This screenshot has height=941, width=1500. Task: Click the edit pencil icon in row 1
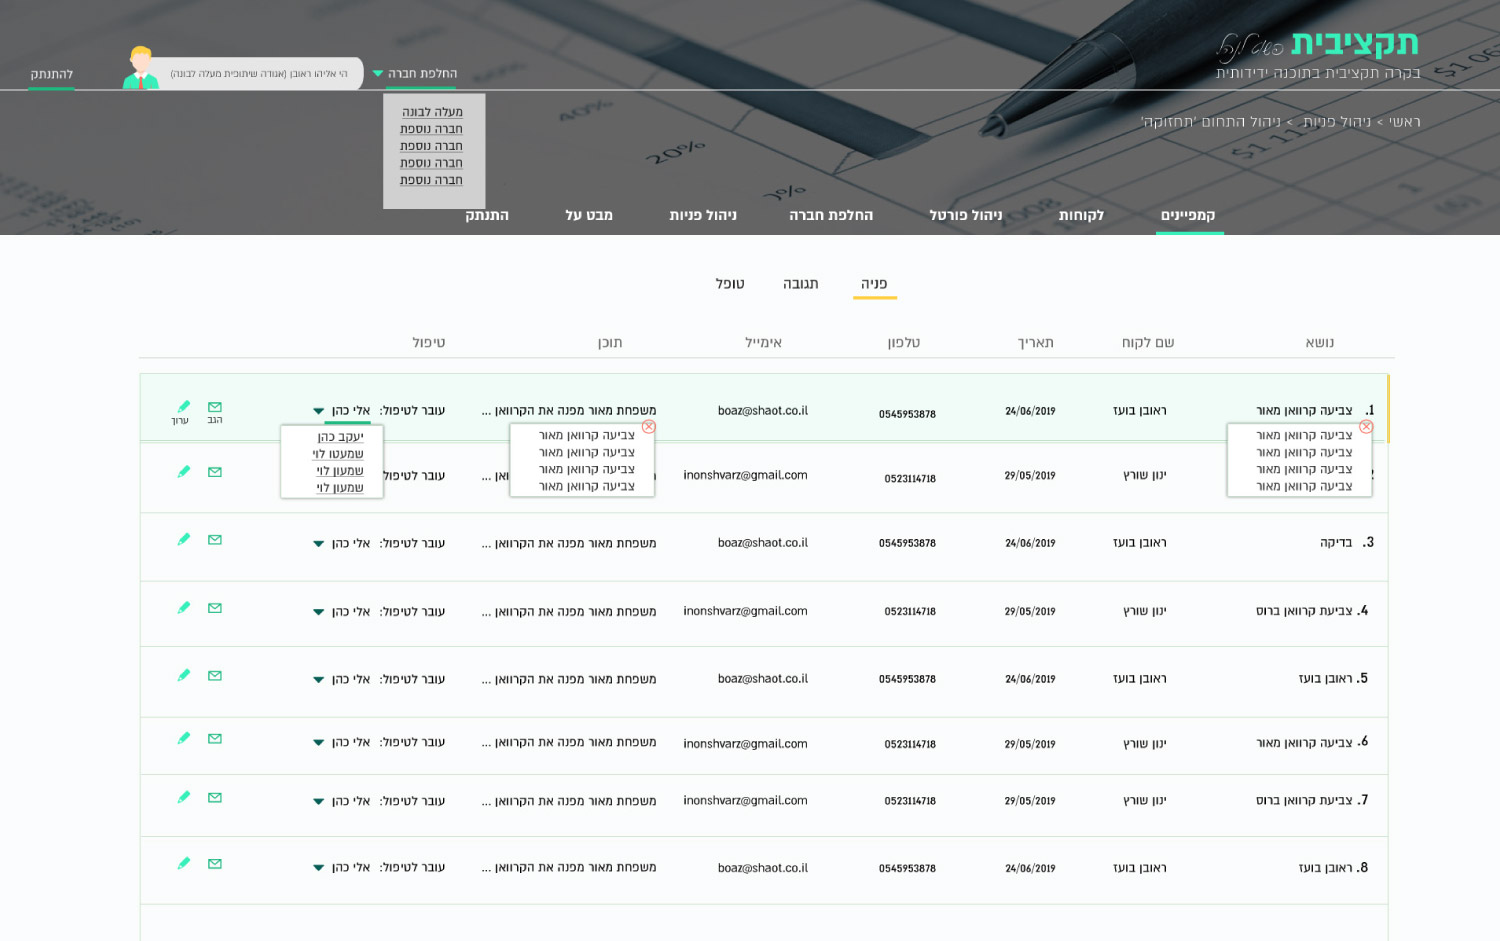click(x=184, y=406)
